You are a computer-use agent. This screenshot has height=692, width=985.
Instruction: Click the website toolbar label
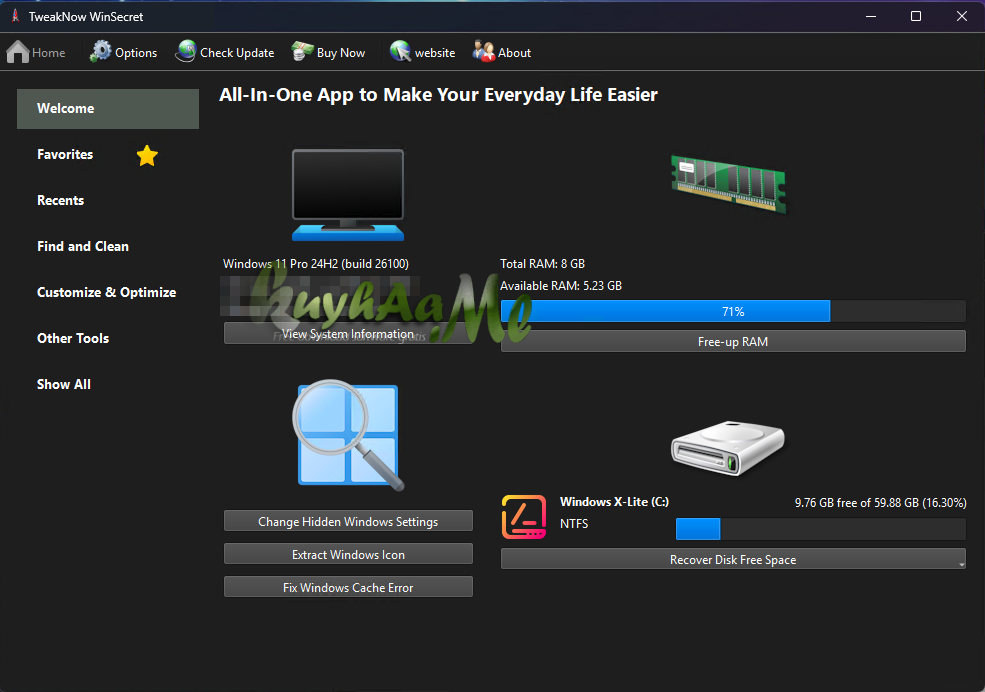pos(435,53)
